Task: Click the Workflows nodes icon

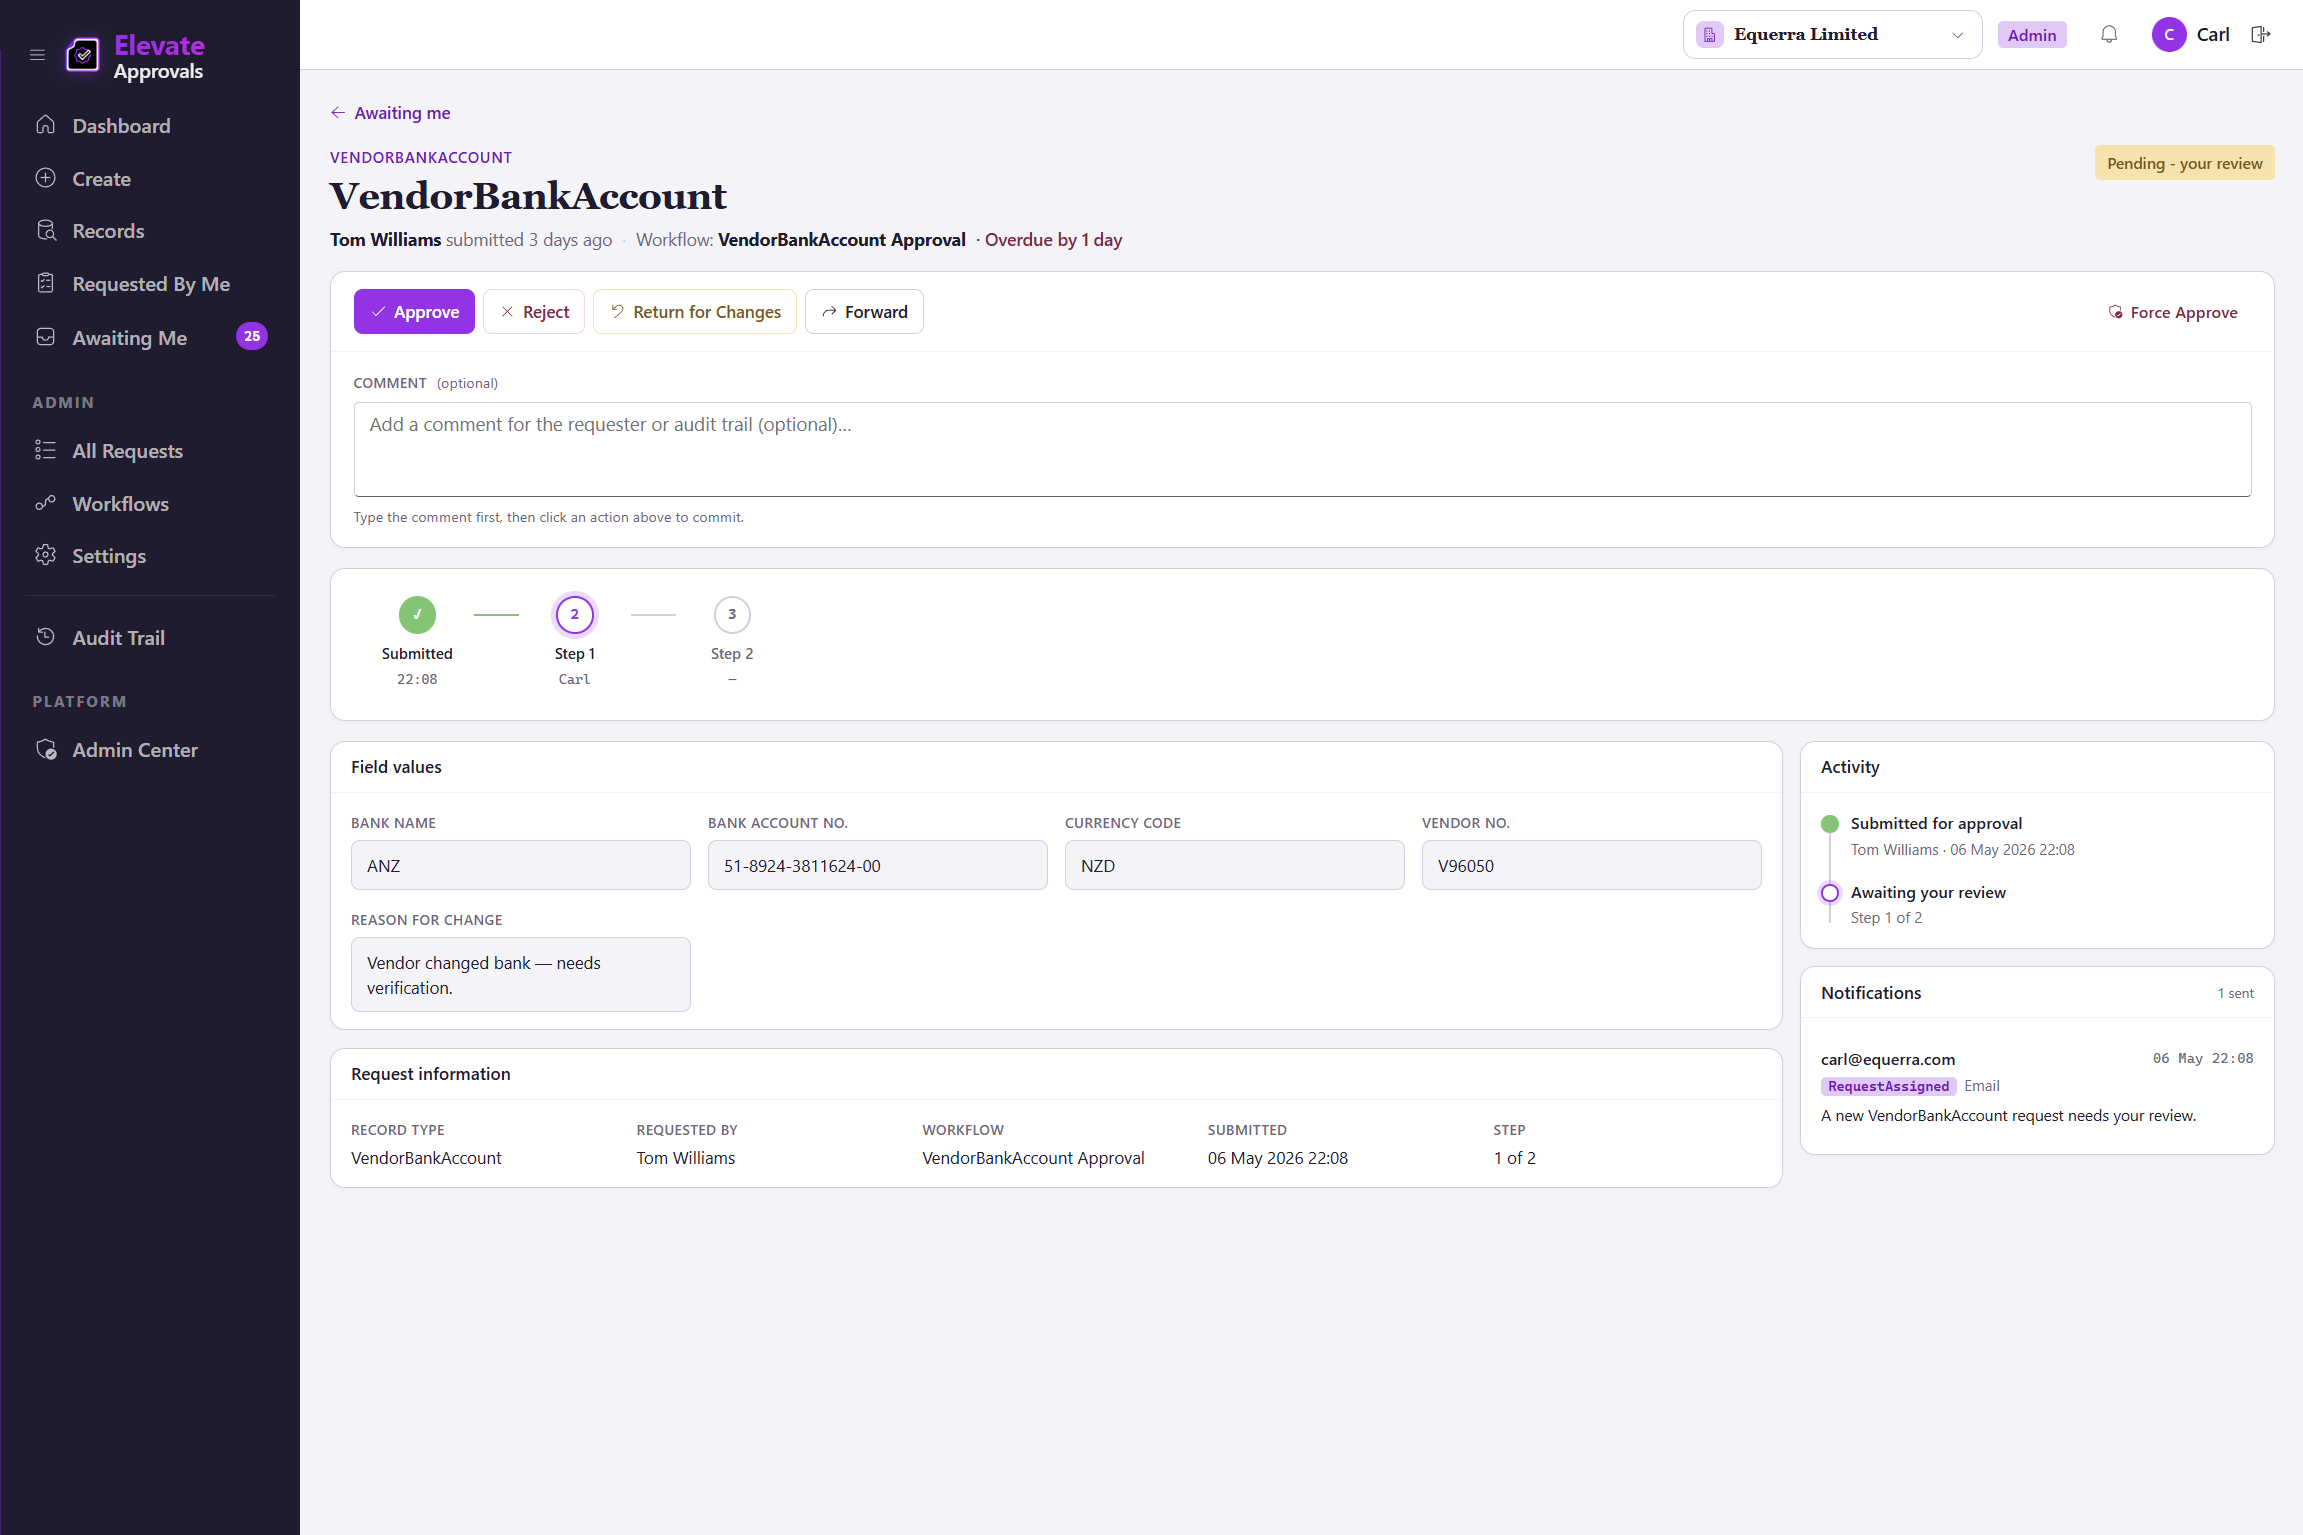Action: coord(46,503)
